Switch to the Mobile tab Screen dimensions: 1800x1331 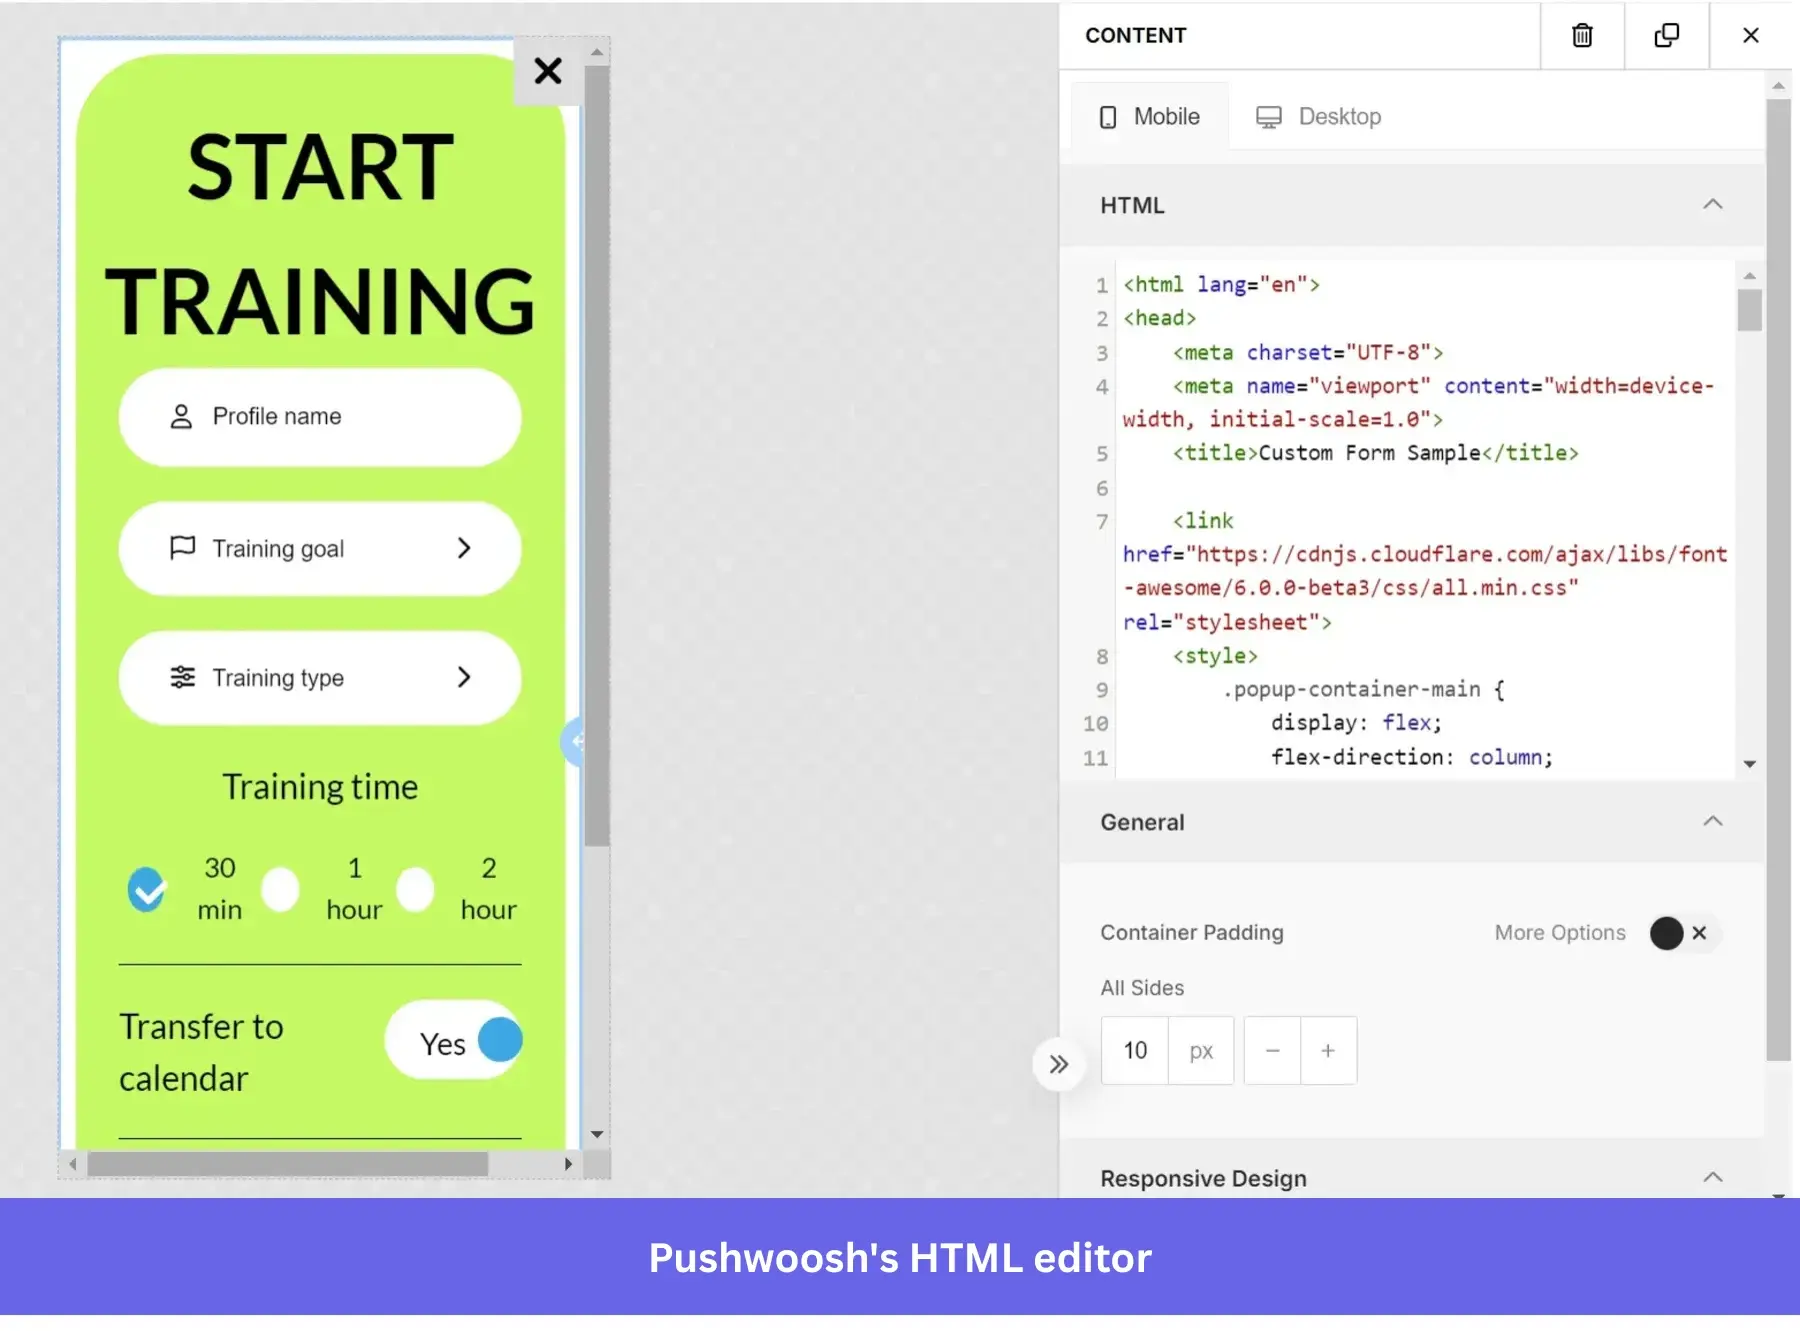tap(1166, 116)
